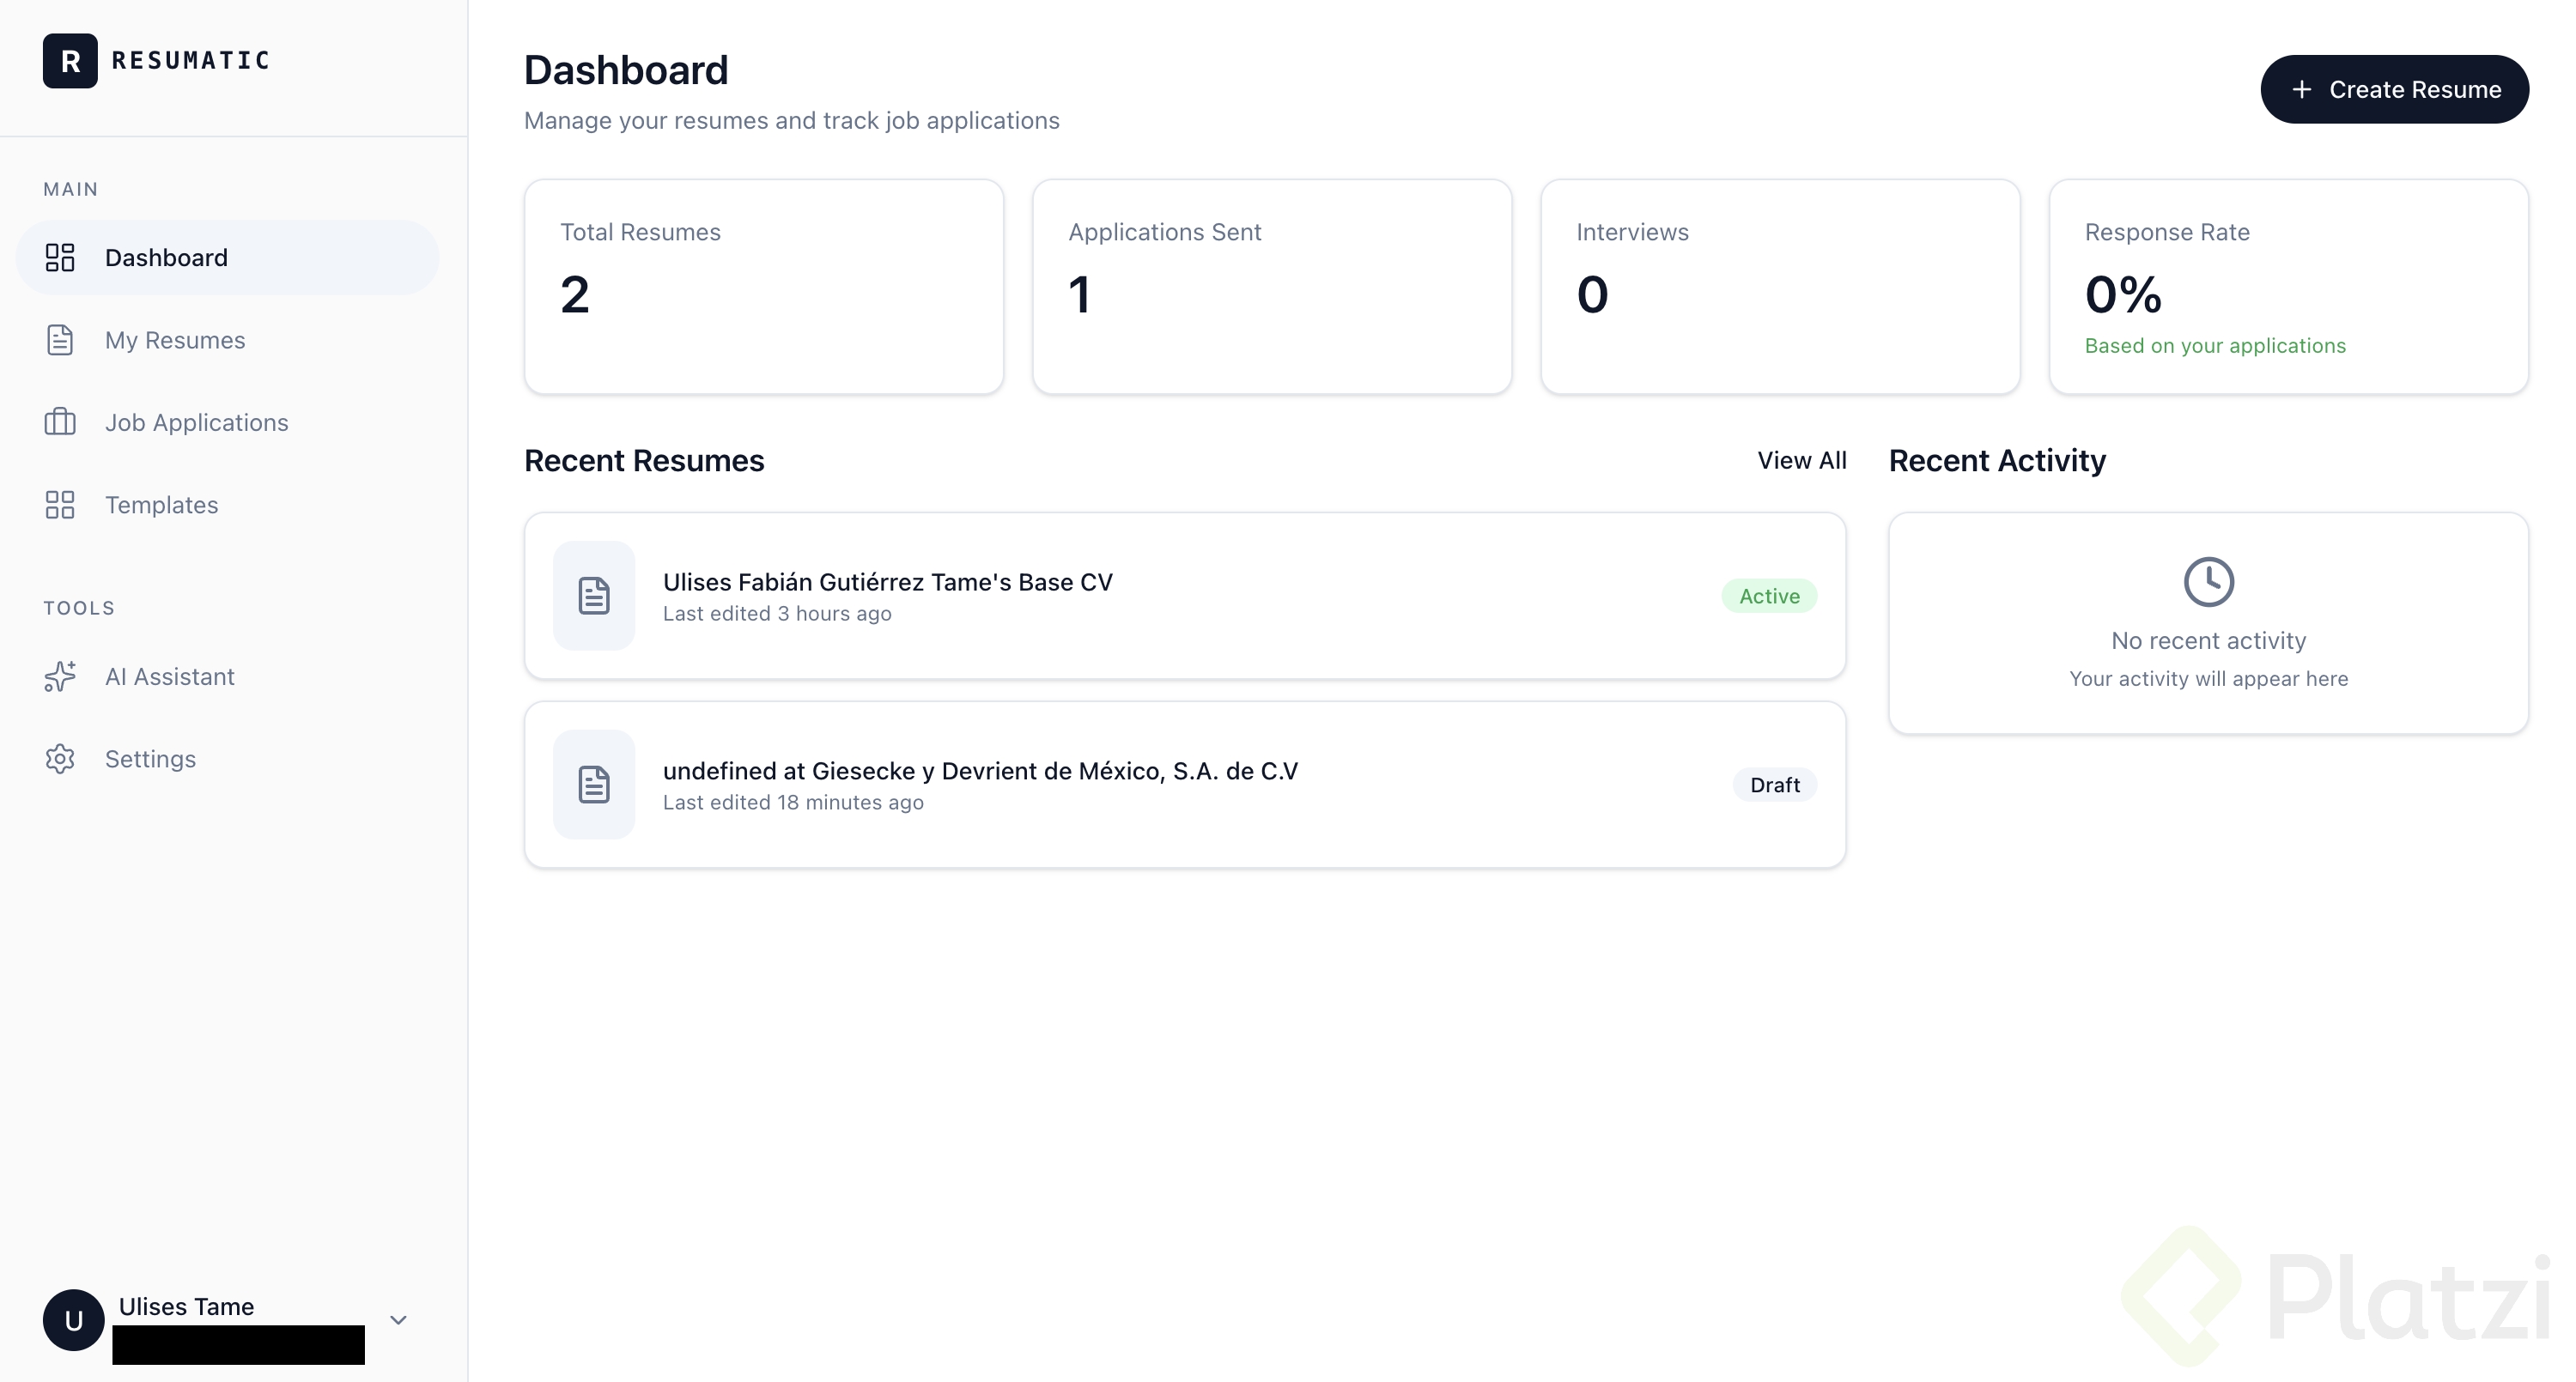Open the Job Applications menu item
2576x1382 pixels.
[x=196, y=422]
